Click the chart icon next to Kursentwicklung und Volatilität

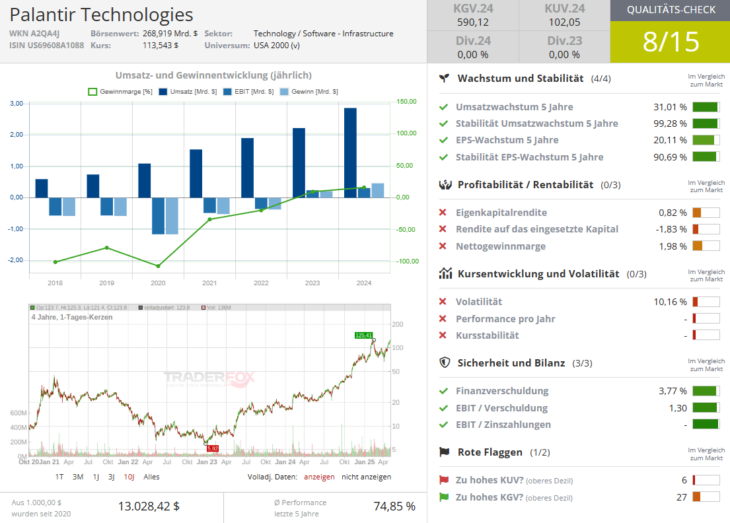click(x=445, y=273)
